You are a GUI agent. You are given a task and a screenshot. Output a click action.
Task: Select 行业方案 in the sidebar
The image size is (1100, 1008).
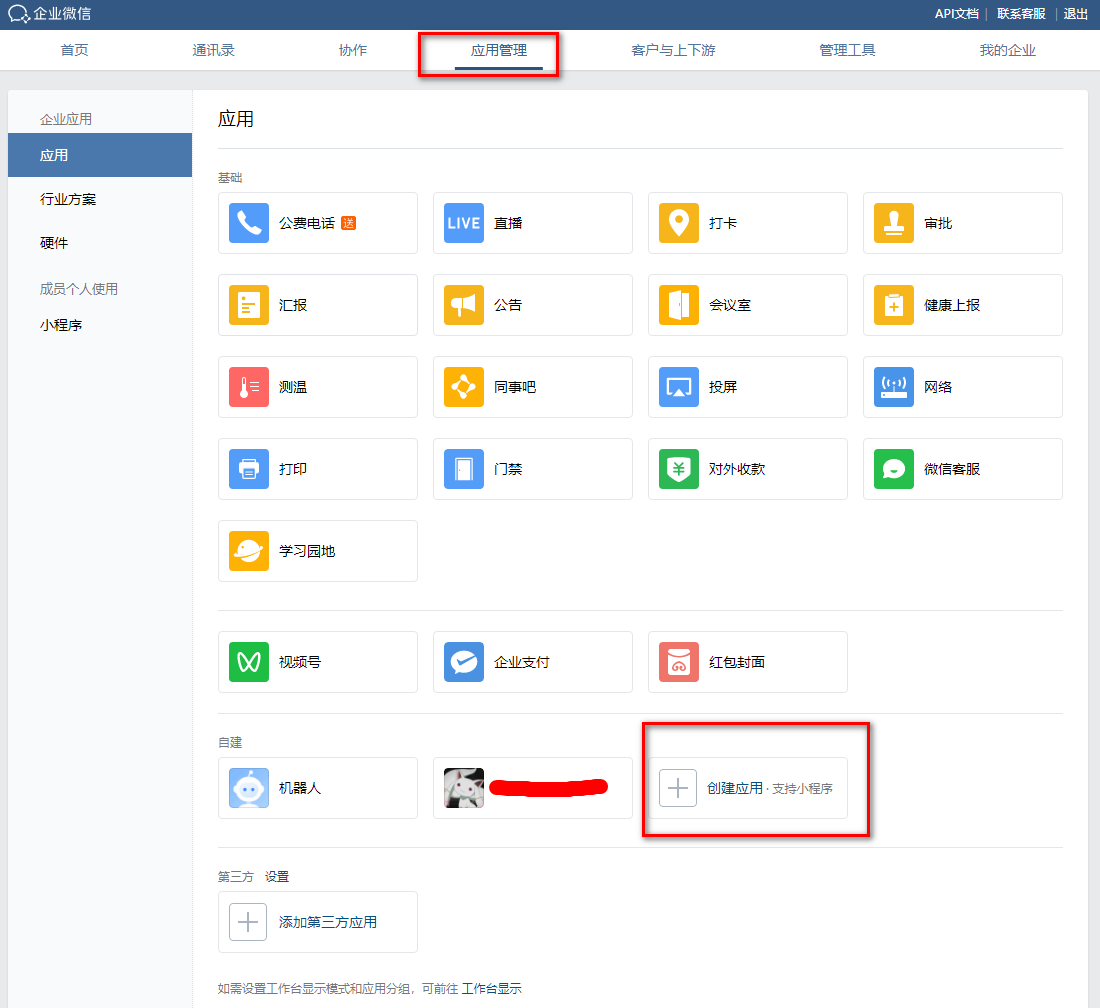click(x=68, y=199)
